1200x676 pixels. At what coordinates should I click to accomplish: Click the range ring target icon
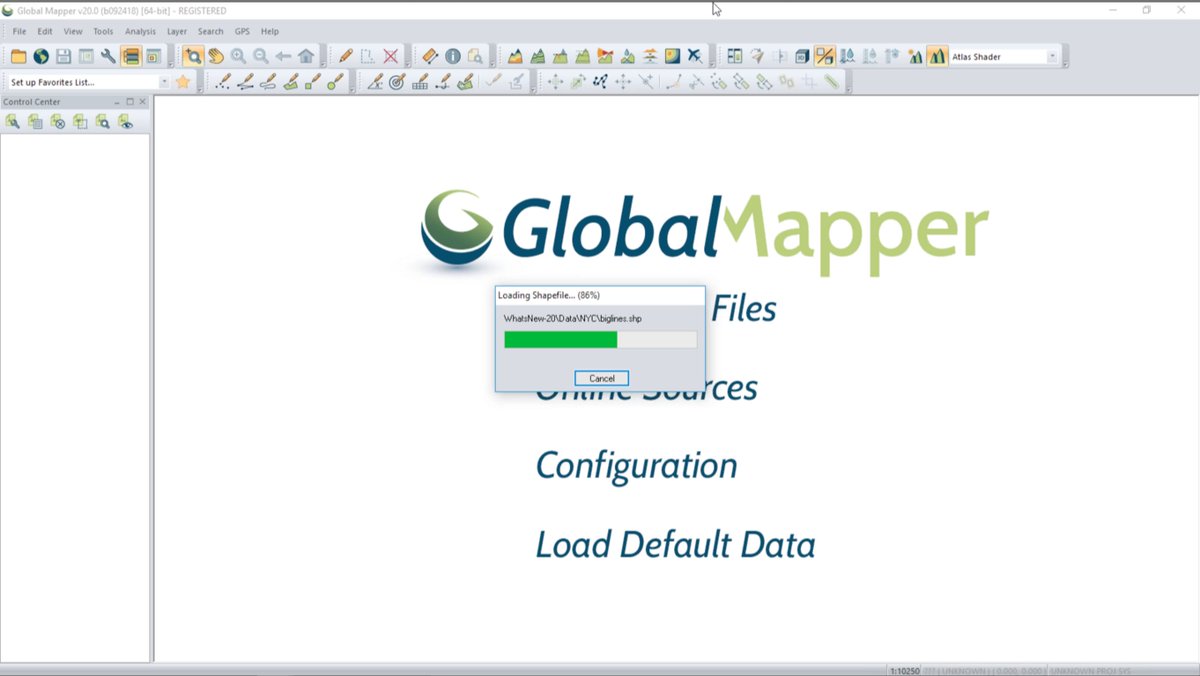tap(397, 82)
